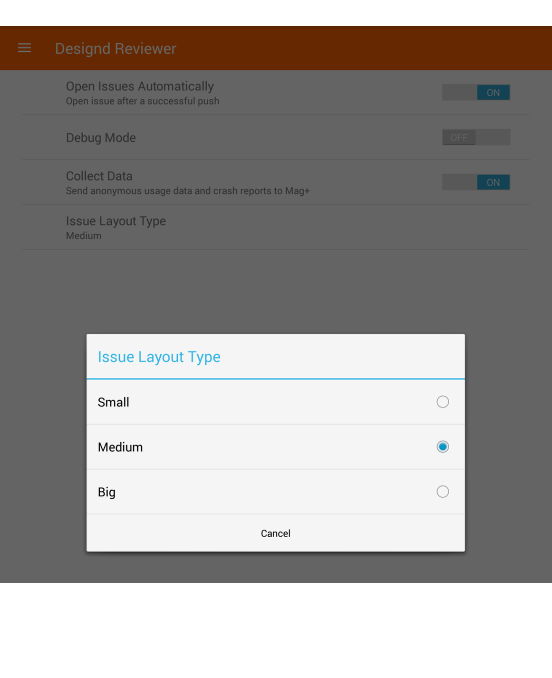Toggle the Debug Mode switch
This screenshot has height=678, width=552.
[x=476, y=138]
